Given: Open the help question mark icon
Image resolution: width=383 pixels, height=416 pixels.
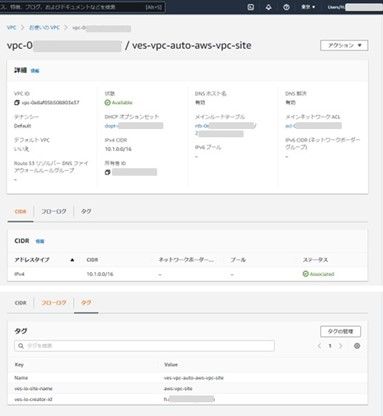Looking at the screenshot, I should tap(286, 7).
